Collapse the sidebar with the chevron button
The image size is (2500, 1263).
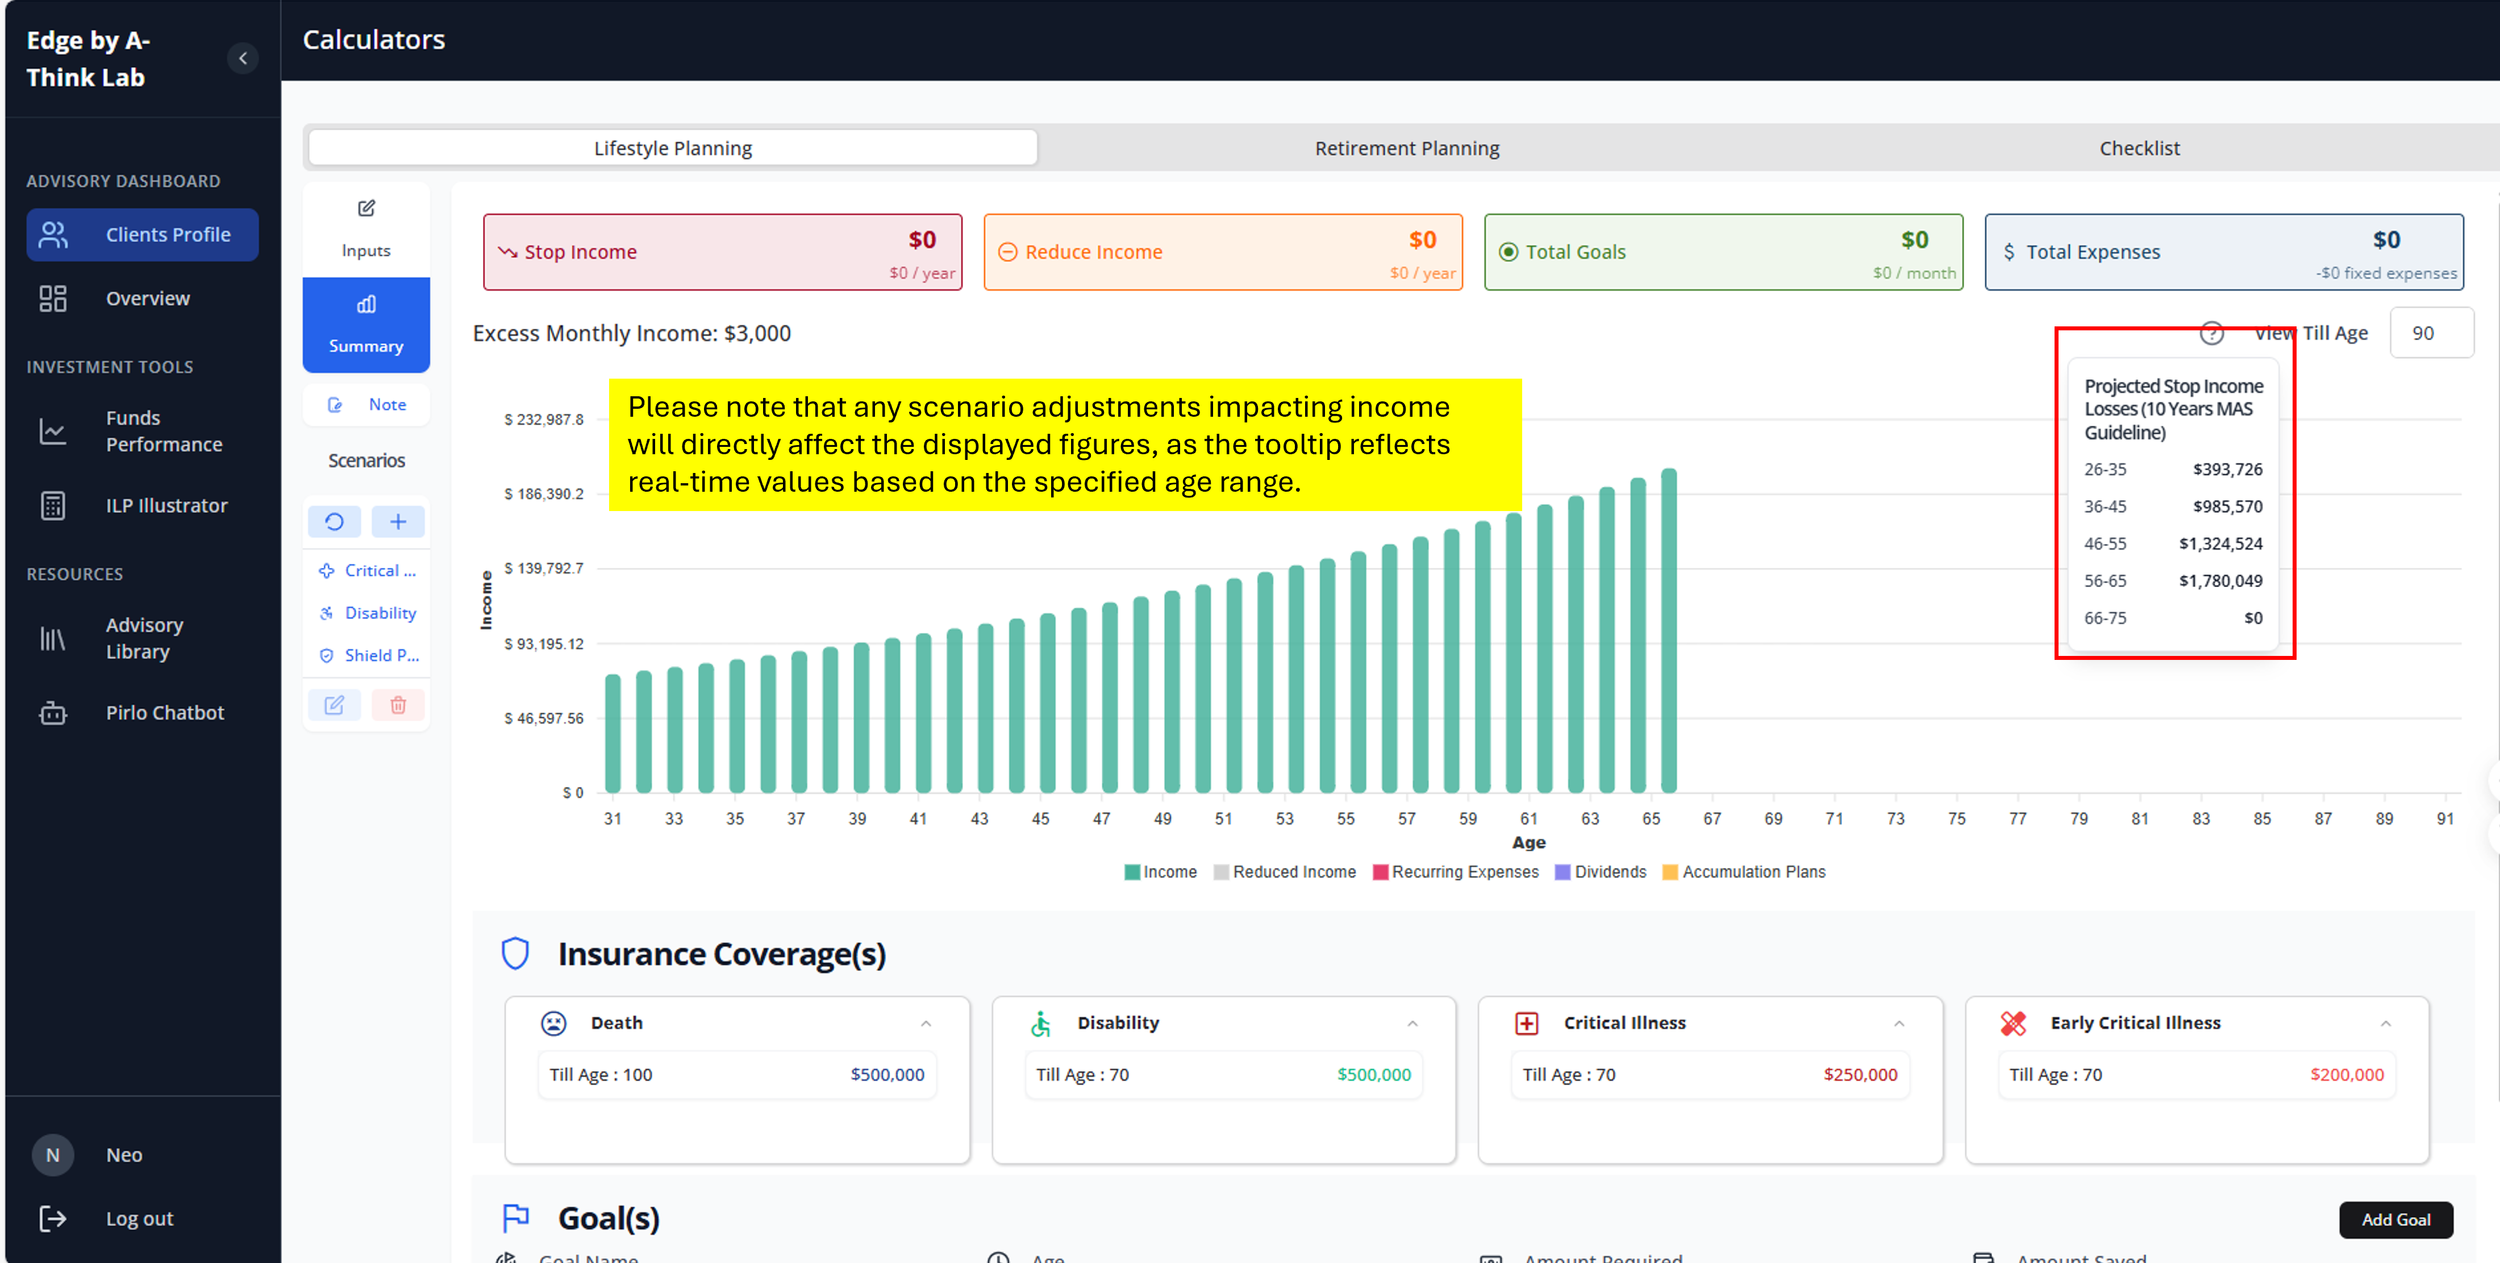(243, 58)
